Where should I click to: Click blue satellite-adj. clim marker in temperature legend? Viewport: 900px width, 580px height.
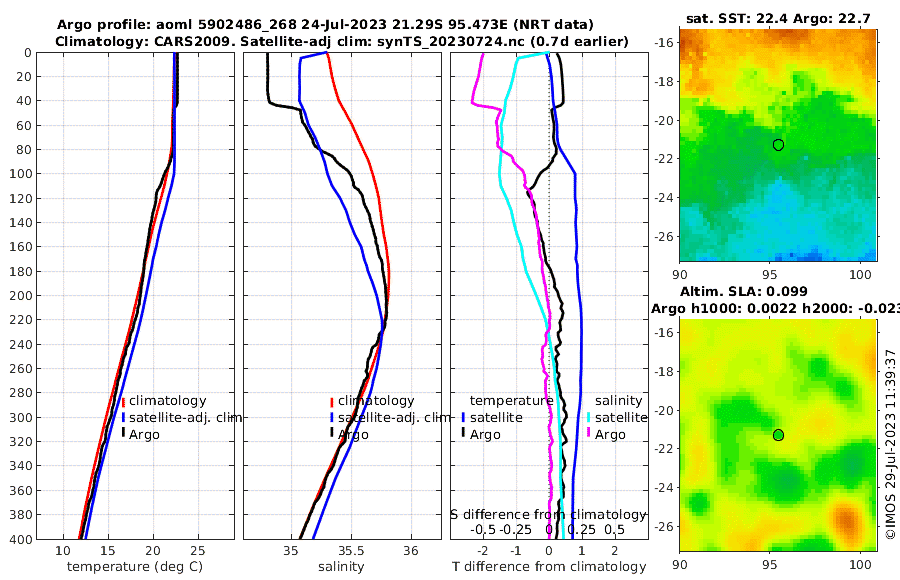pos(123,417)
